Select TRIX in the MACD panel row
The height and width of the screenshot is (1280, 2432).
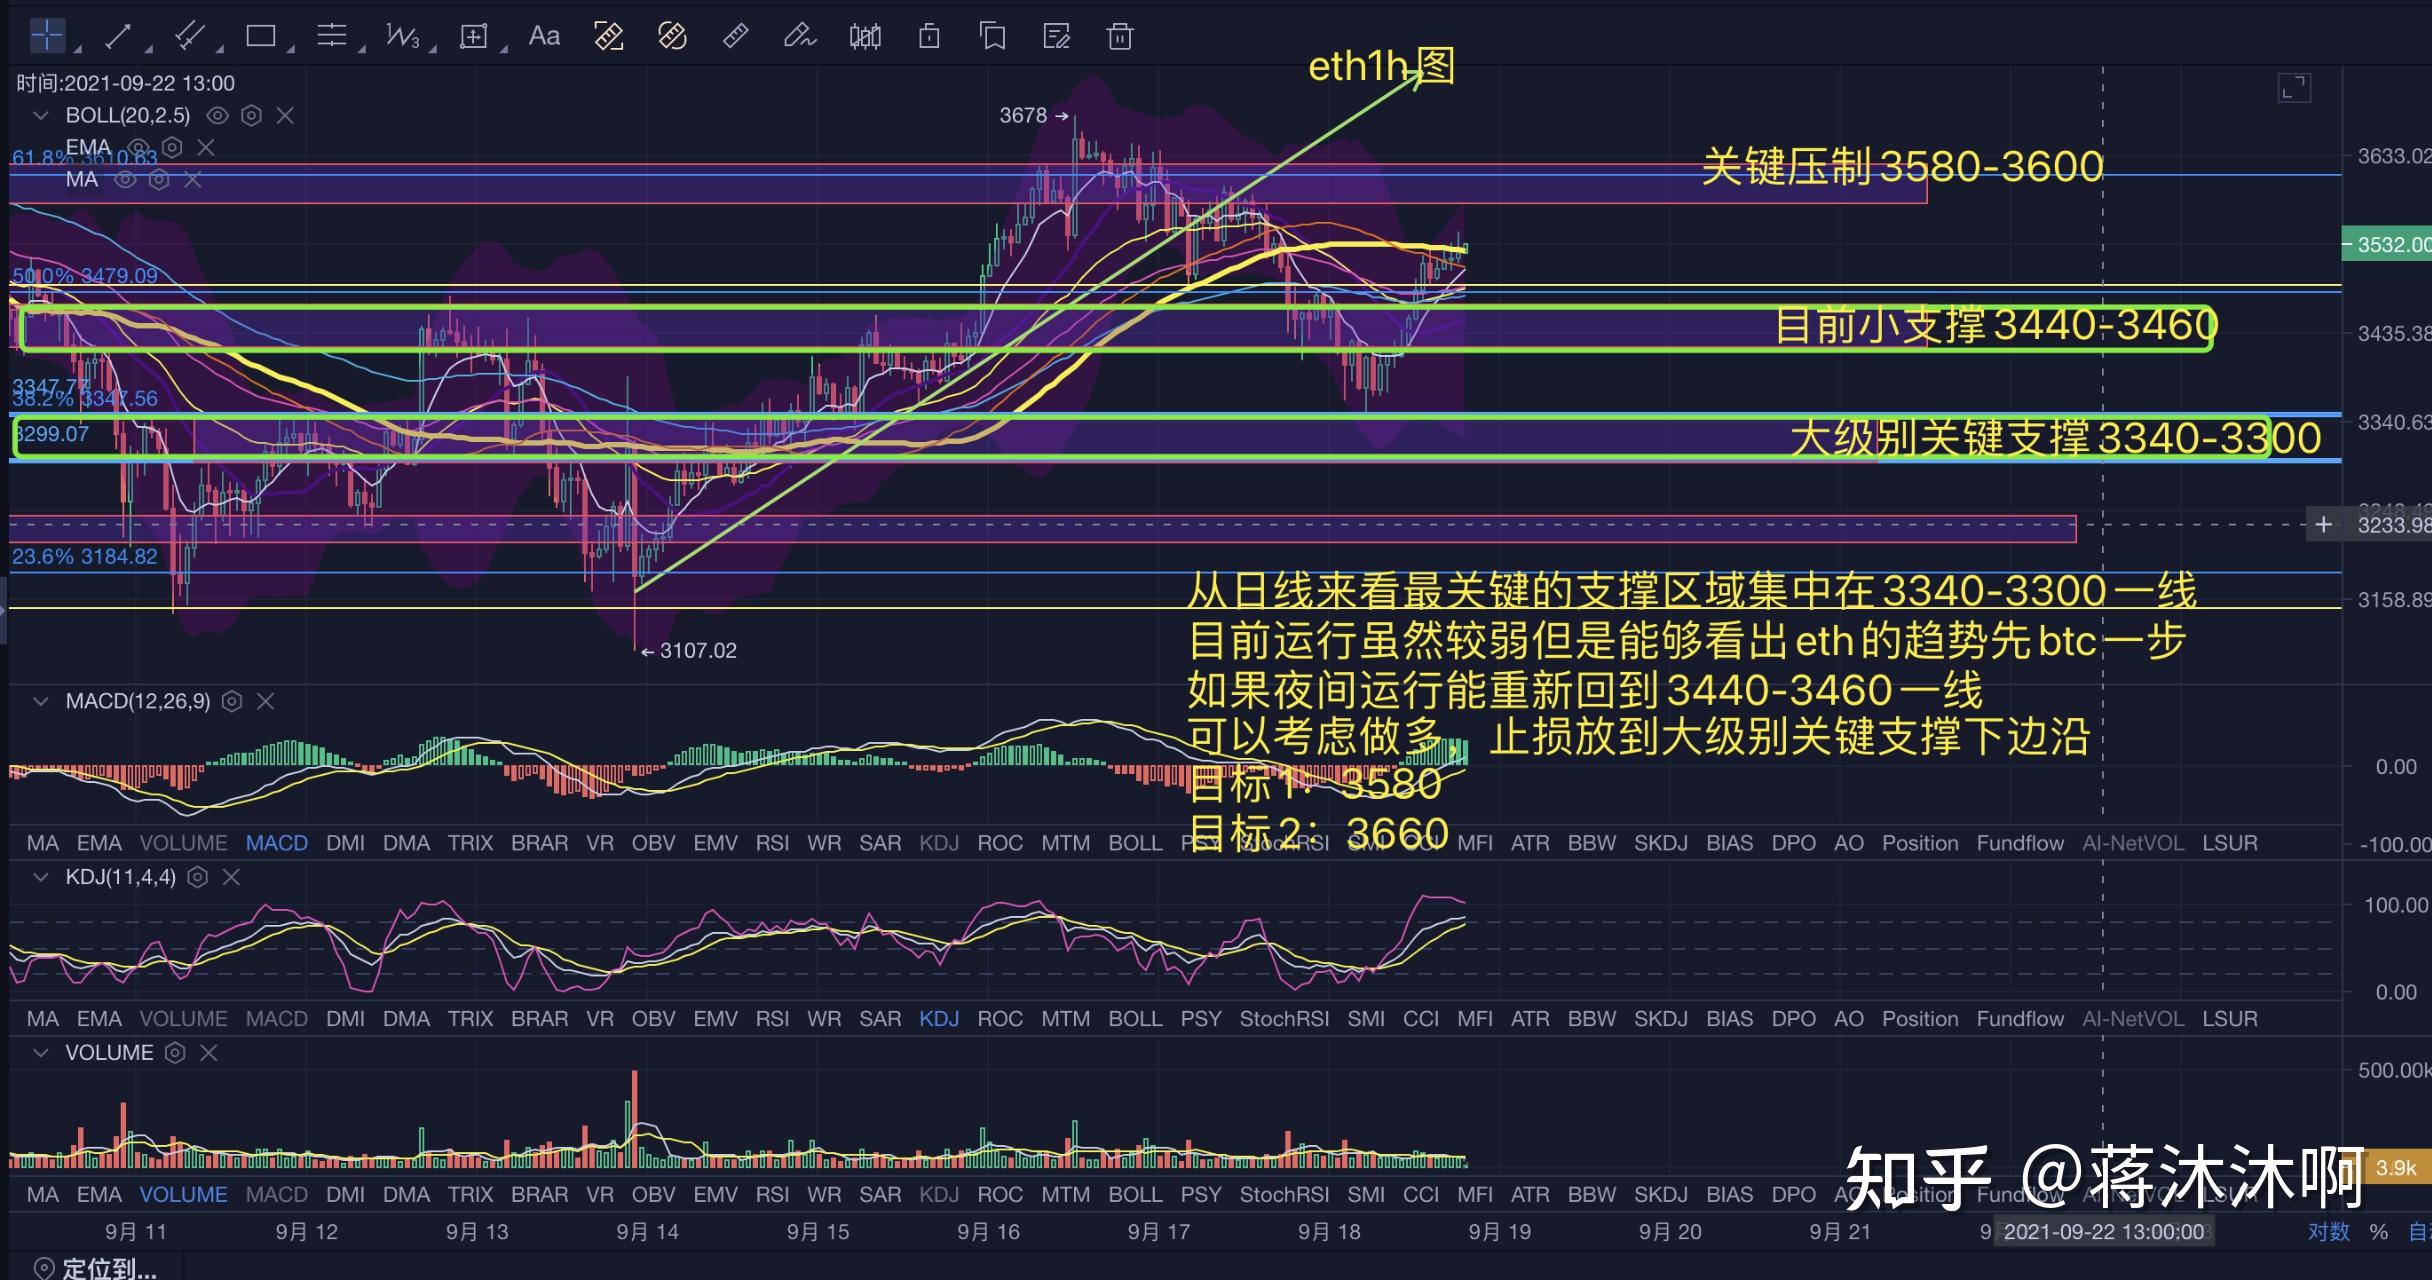click(471, 843)
